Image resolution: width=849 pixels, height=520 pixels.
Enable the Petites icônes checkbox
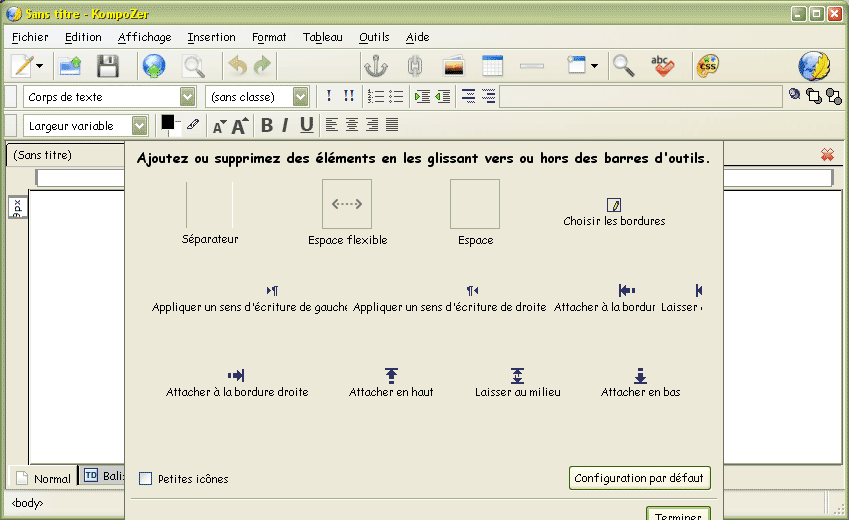[146, 479]
